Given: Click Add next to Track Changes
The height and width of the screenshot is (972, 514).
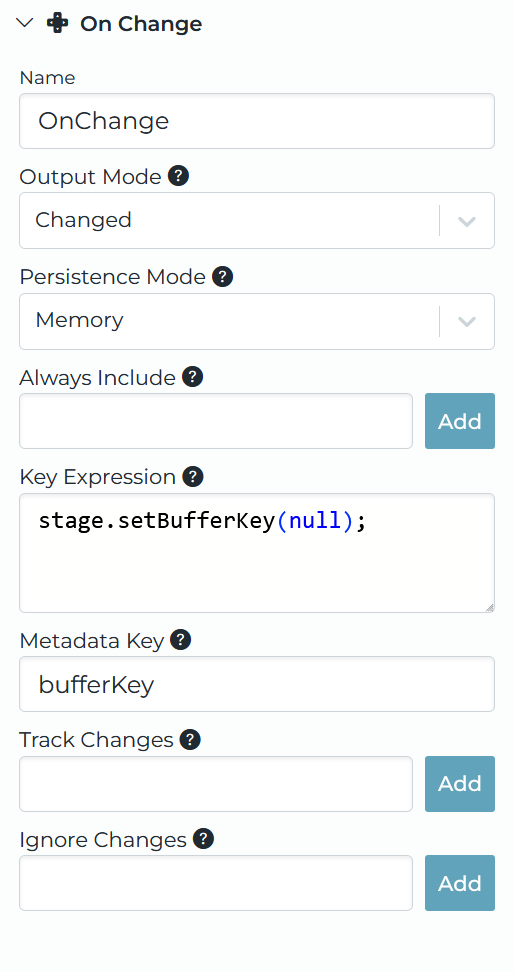Looking at the screenshot, I should pyautogui.click(x=460, y=784).
